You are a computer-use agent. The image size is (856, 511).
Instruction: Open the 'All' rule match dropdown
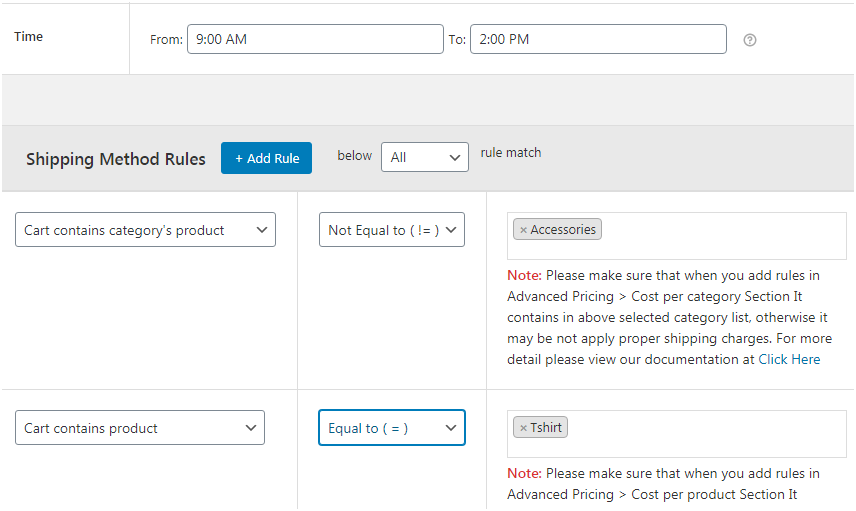(x=425, y=157)
